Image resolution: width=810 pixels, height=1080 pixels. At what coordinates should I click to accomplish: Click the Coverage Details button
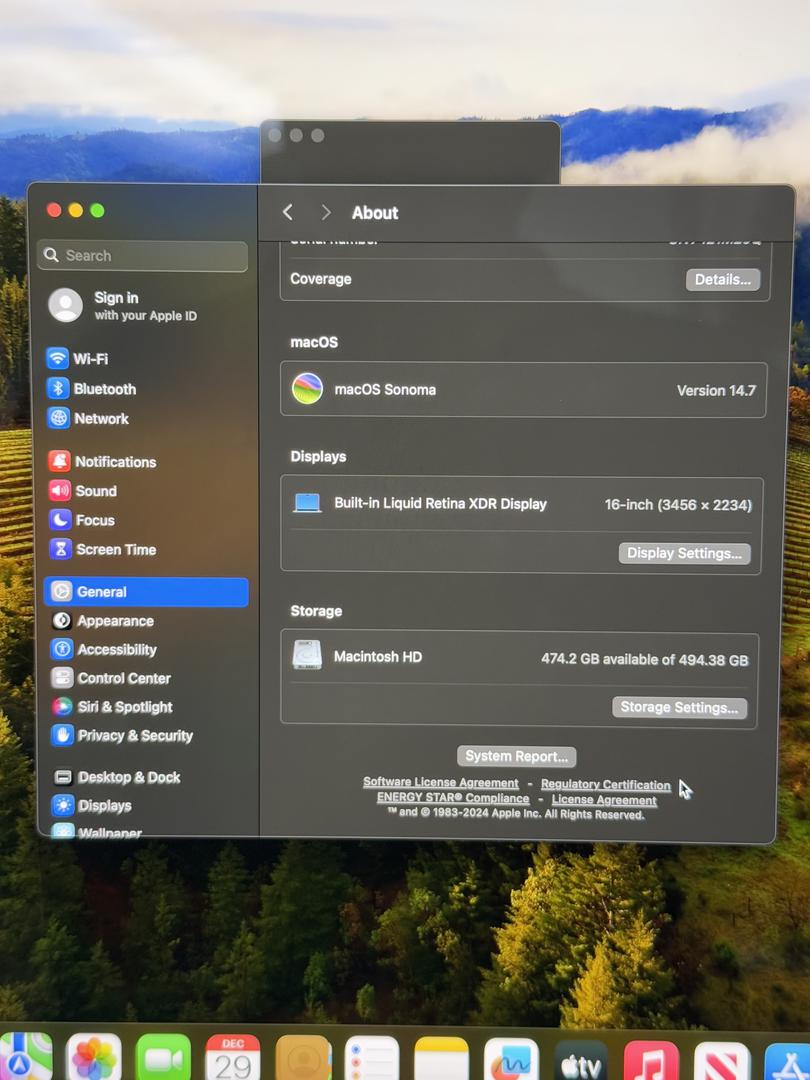722,280
